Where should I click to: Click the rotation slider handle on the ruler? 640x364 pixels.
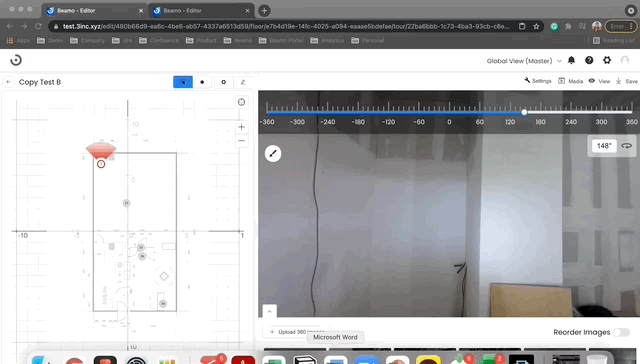click(524, 112)
